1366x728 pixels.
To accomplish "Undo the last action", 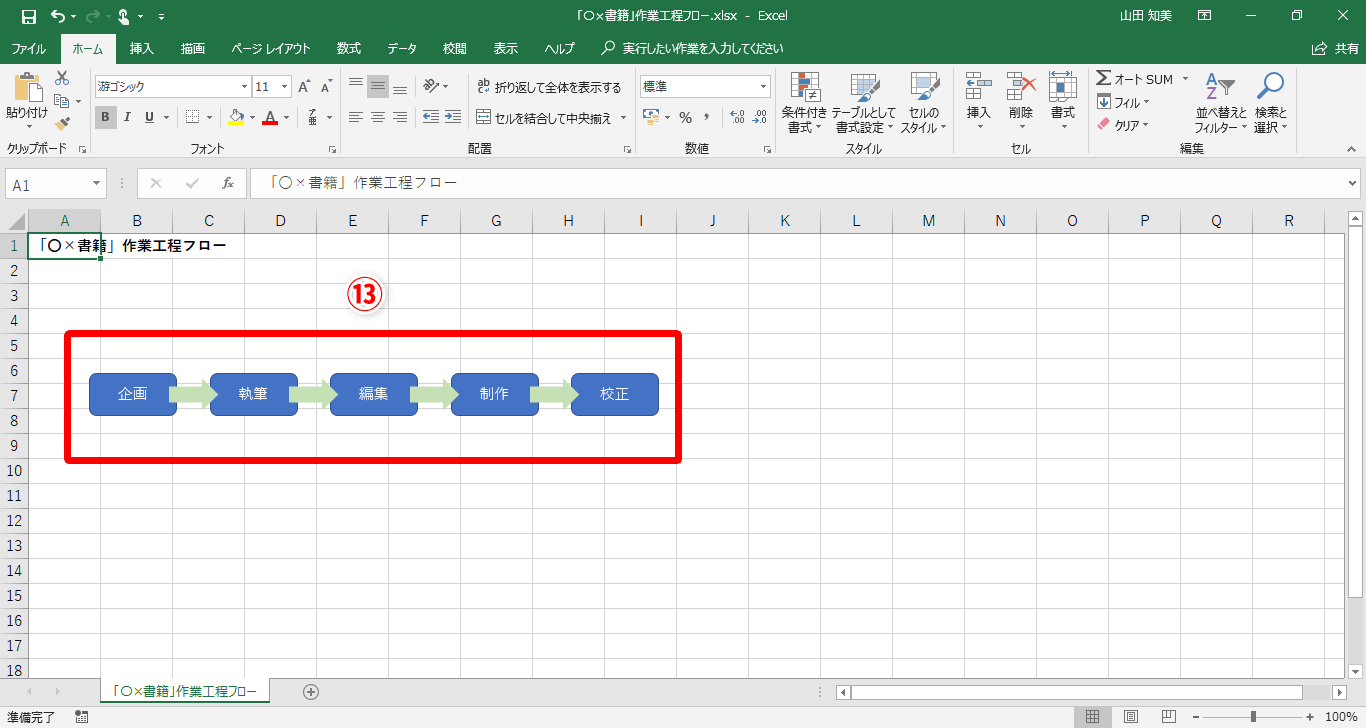I will point(57,16).
